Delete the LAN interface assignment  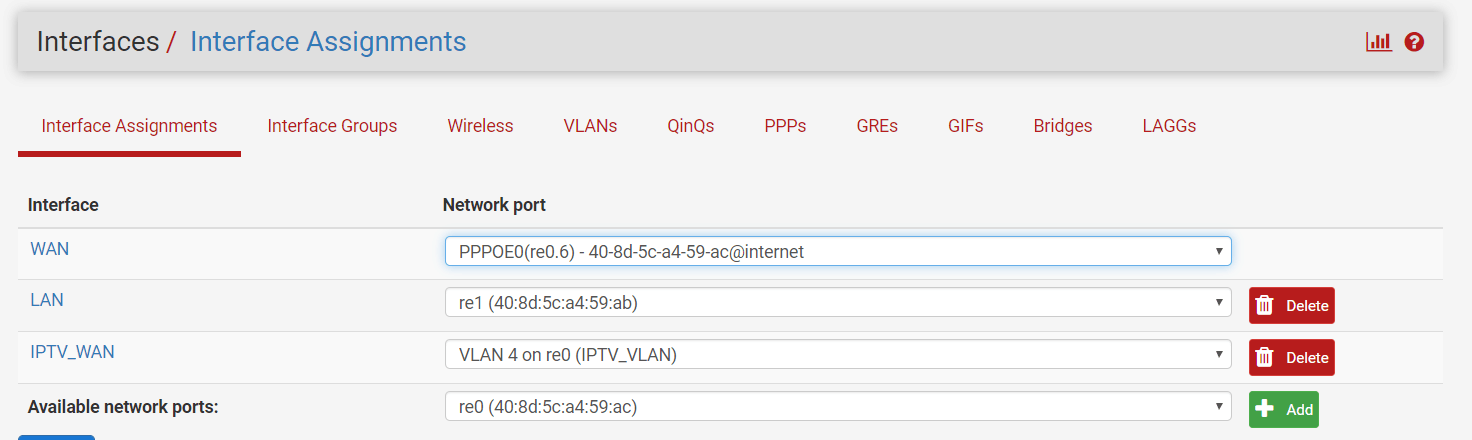[x=1291, y=306]
